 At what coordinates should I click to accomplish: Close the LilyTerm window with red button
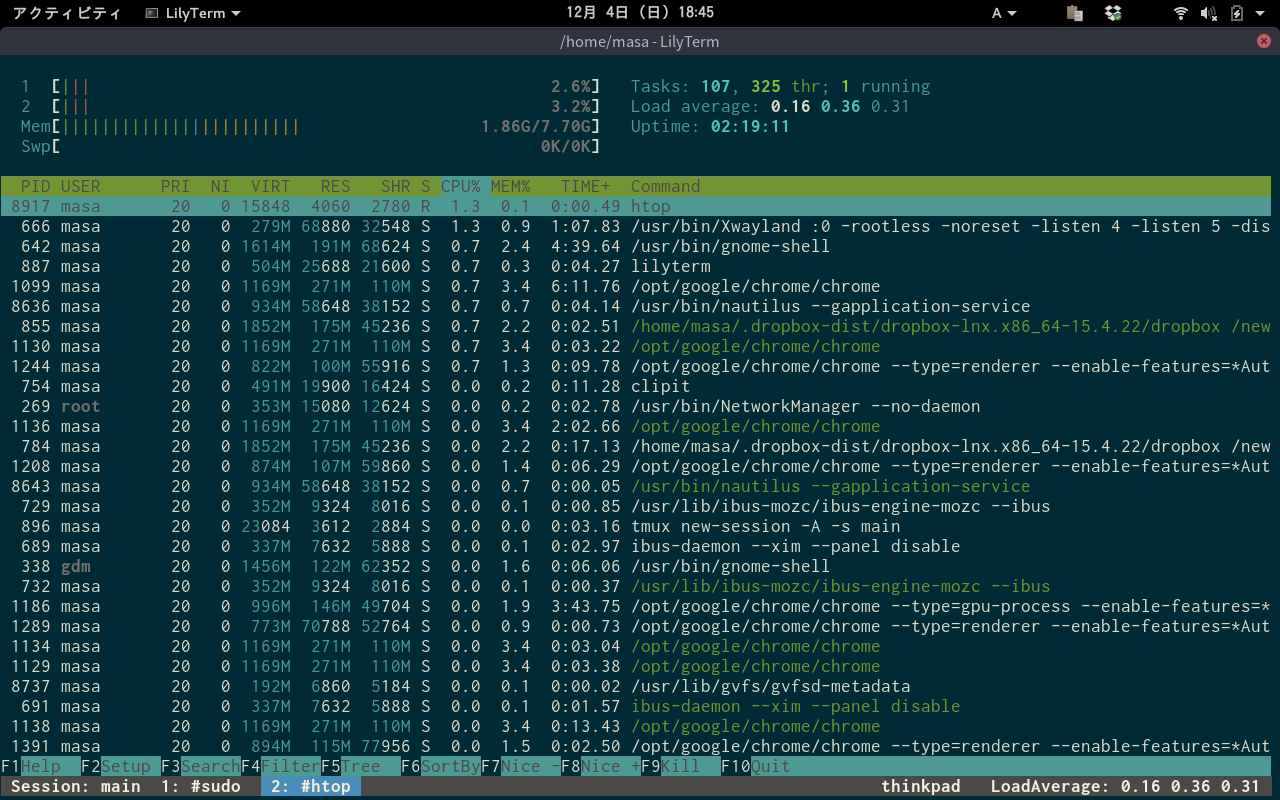pos(1264,41)
